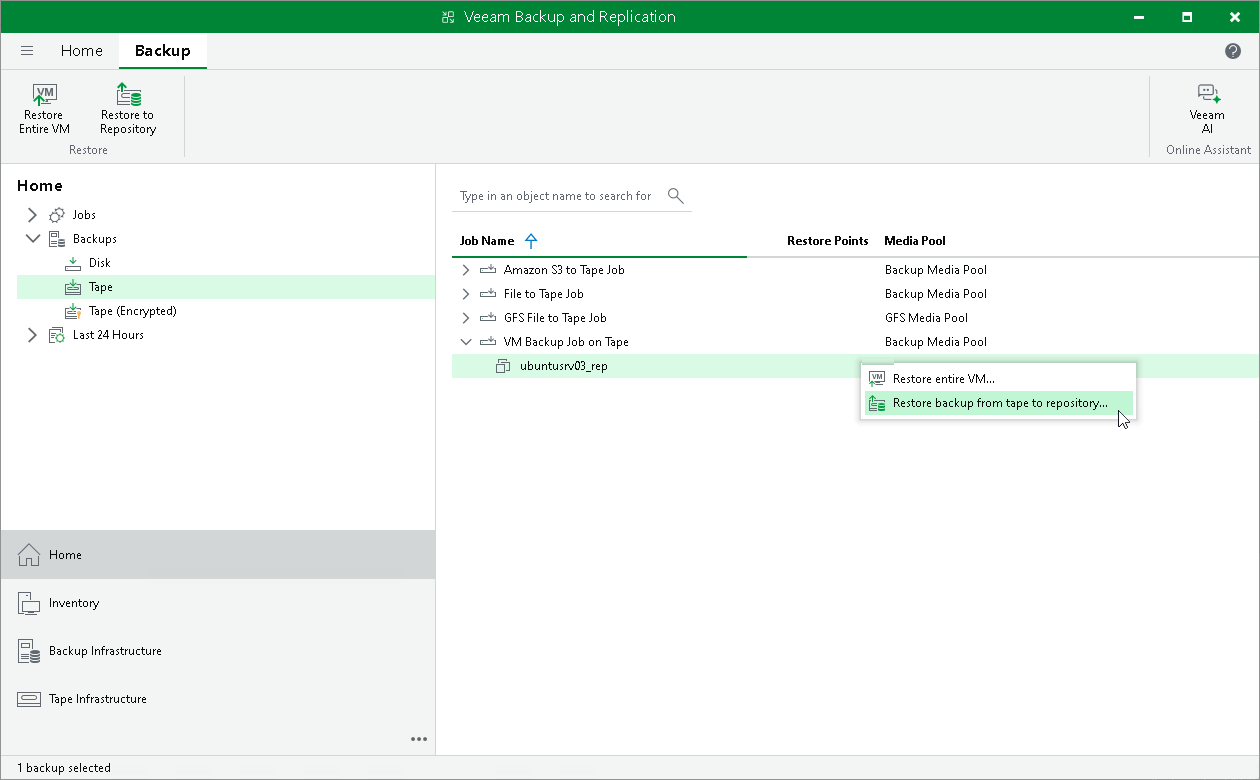Click the Backup Infrastructure sidebar icon
The image size is (1260, 780).
[27, 651]
